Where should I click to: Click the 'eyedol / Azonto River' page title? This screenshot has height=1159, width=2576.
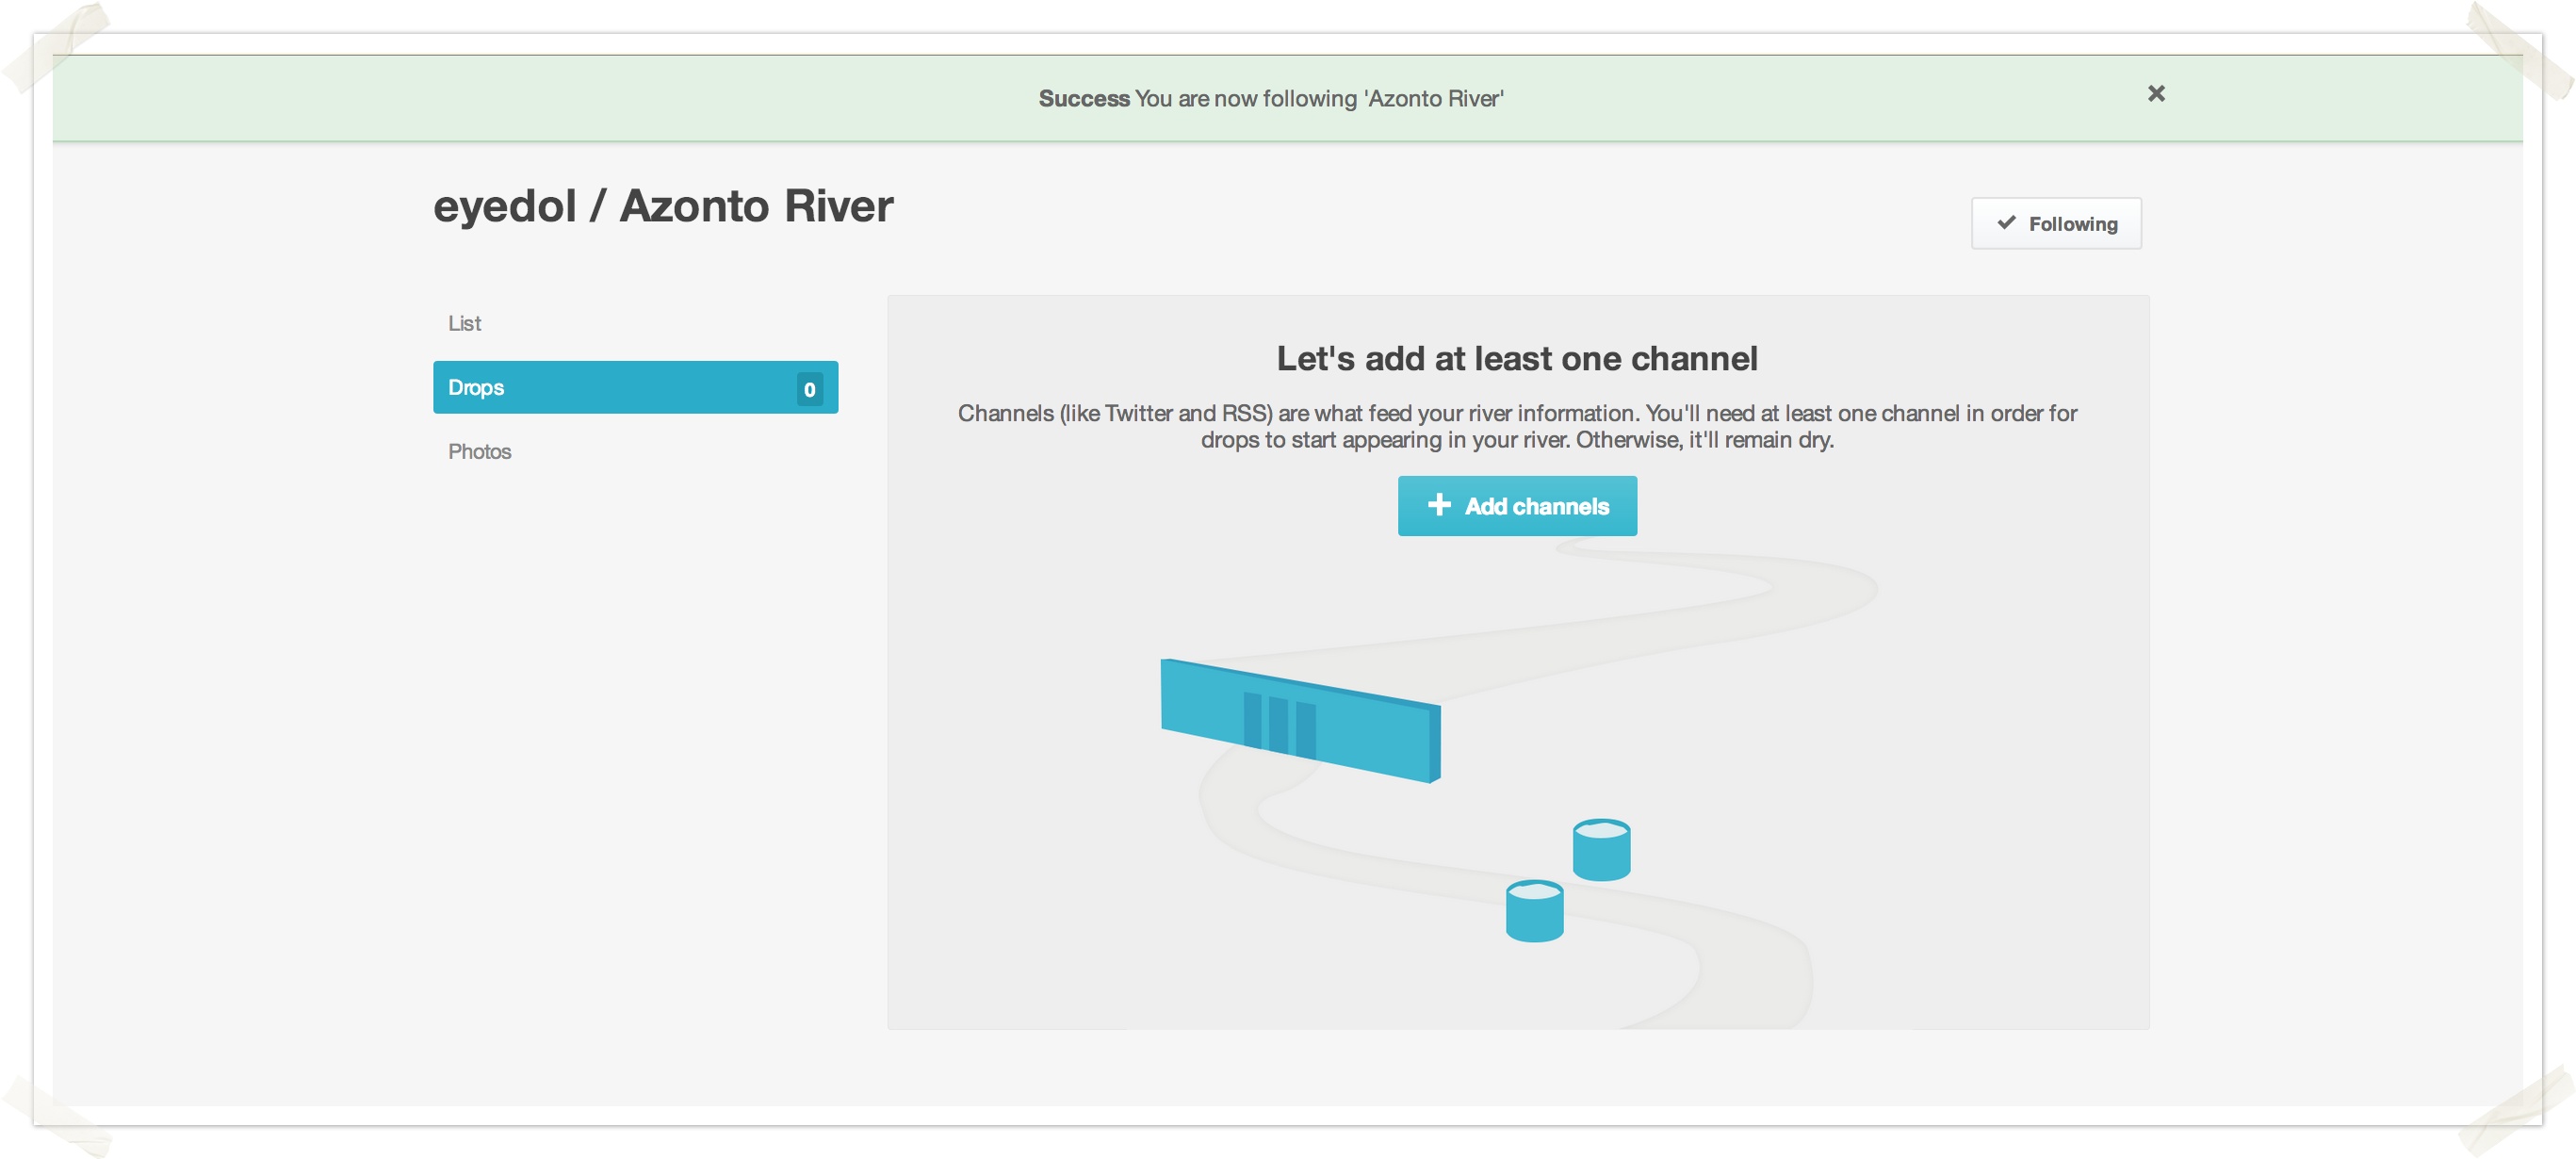pos(663,206)
